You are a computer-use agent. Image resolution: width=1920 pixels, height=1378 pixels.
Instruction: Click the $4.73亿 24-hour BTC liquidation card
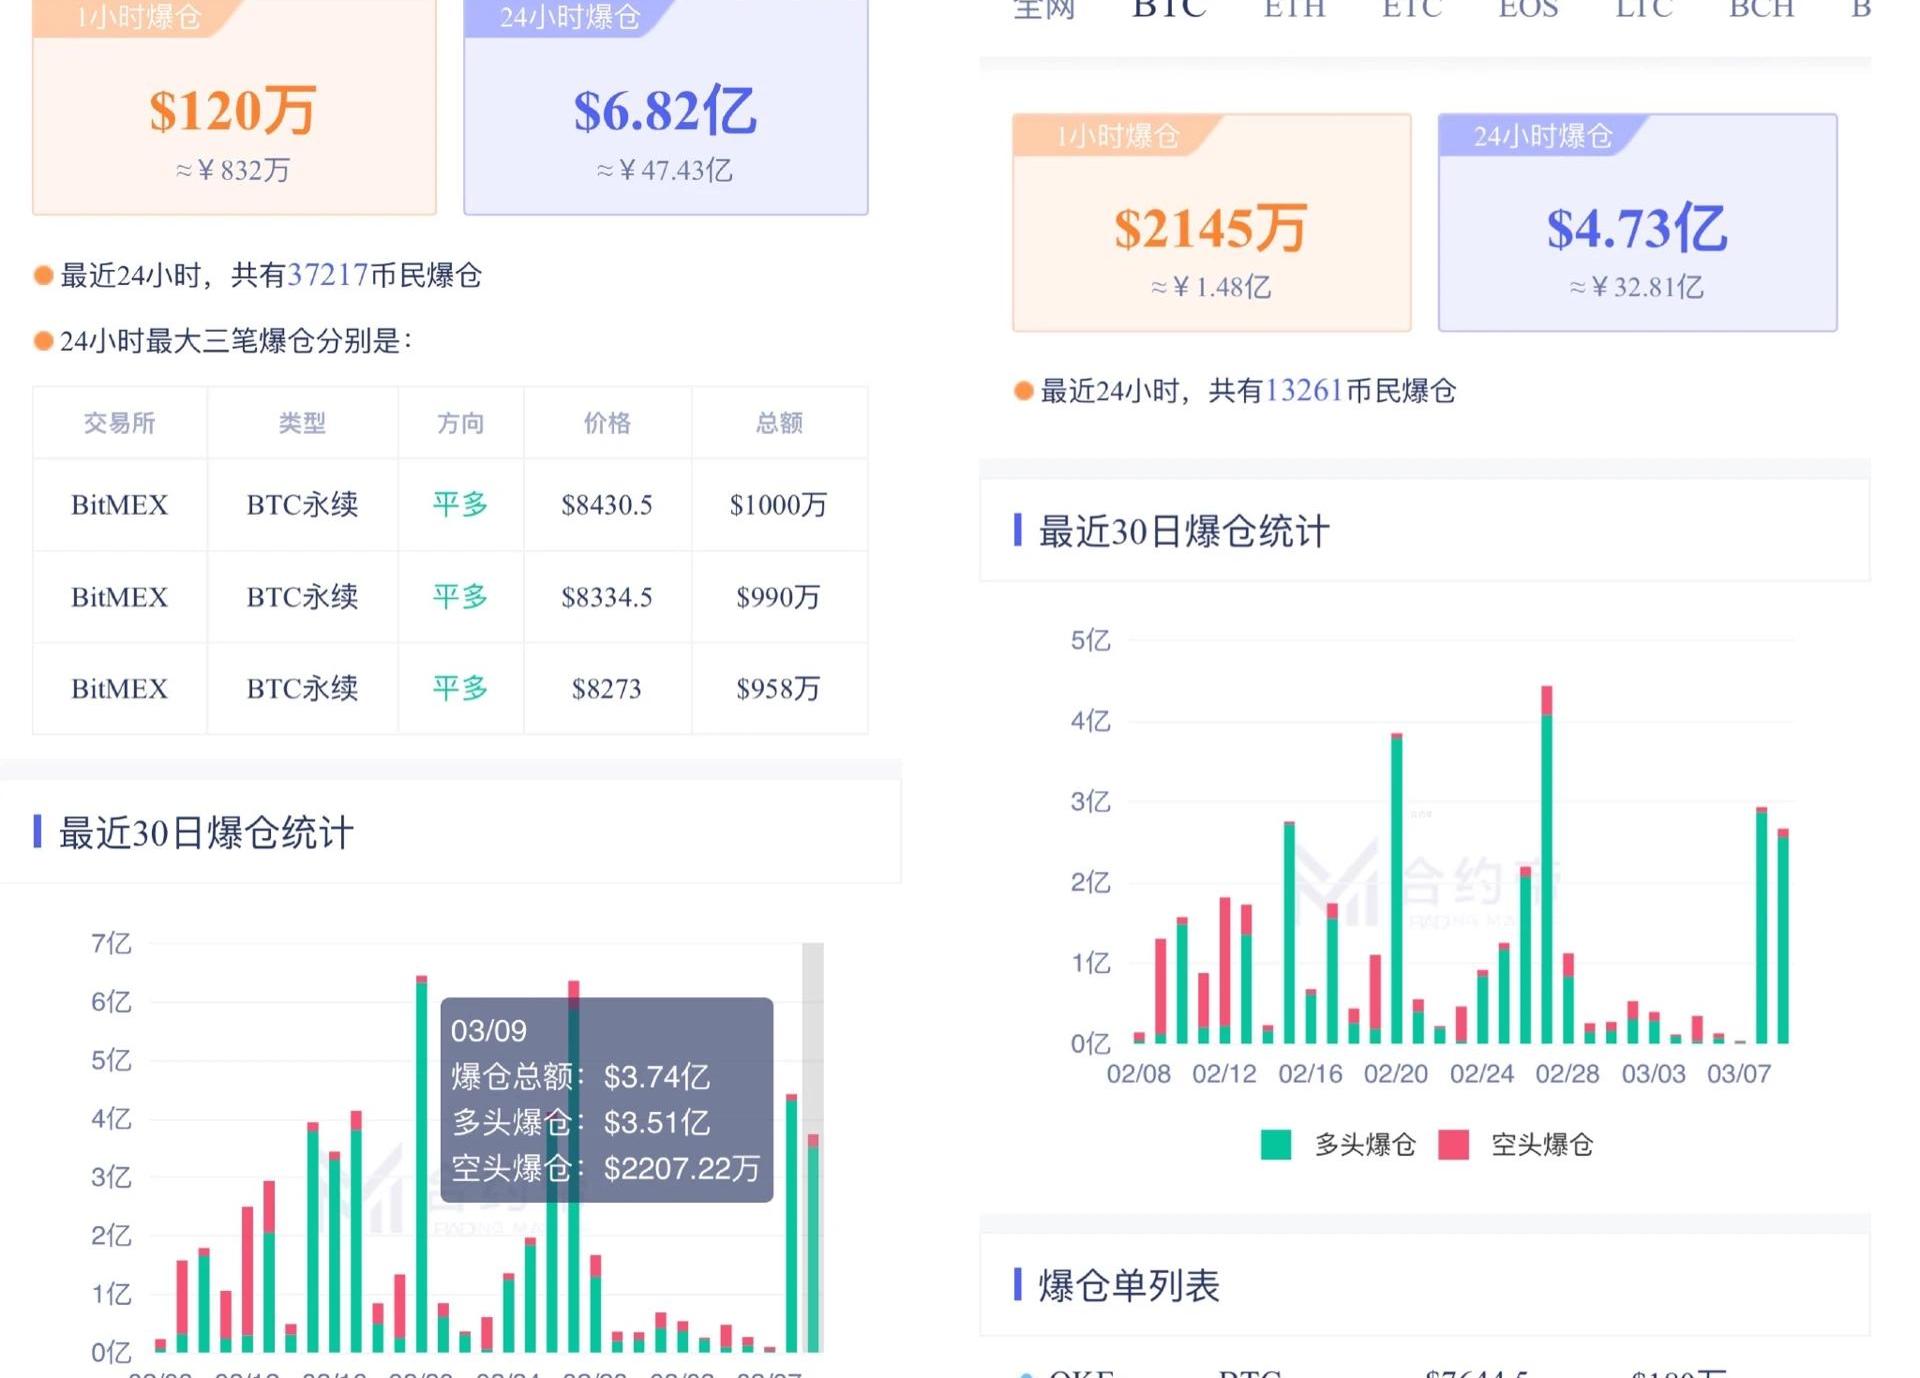(x=1638, y=222)
